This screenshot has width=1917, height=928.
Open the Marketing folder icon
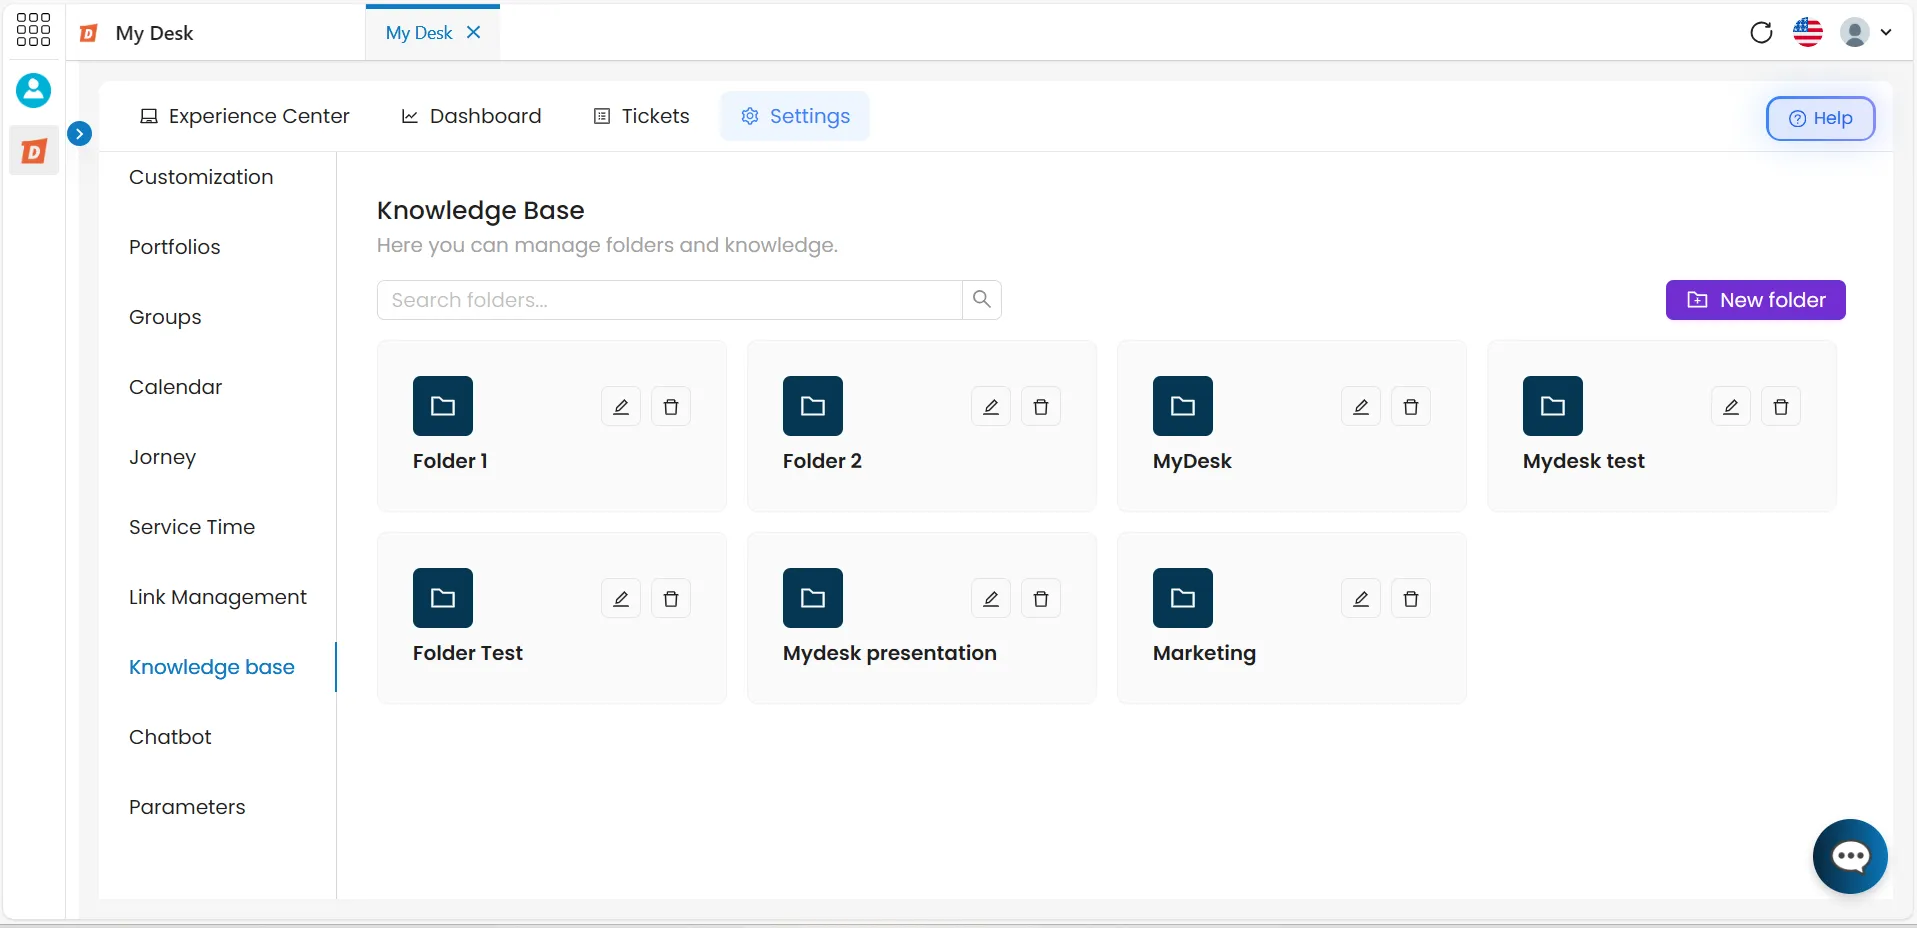1183,598
